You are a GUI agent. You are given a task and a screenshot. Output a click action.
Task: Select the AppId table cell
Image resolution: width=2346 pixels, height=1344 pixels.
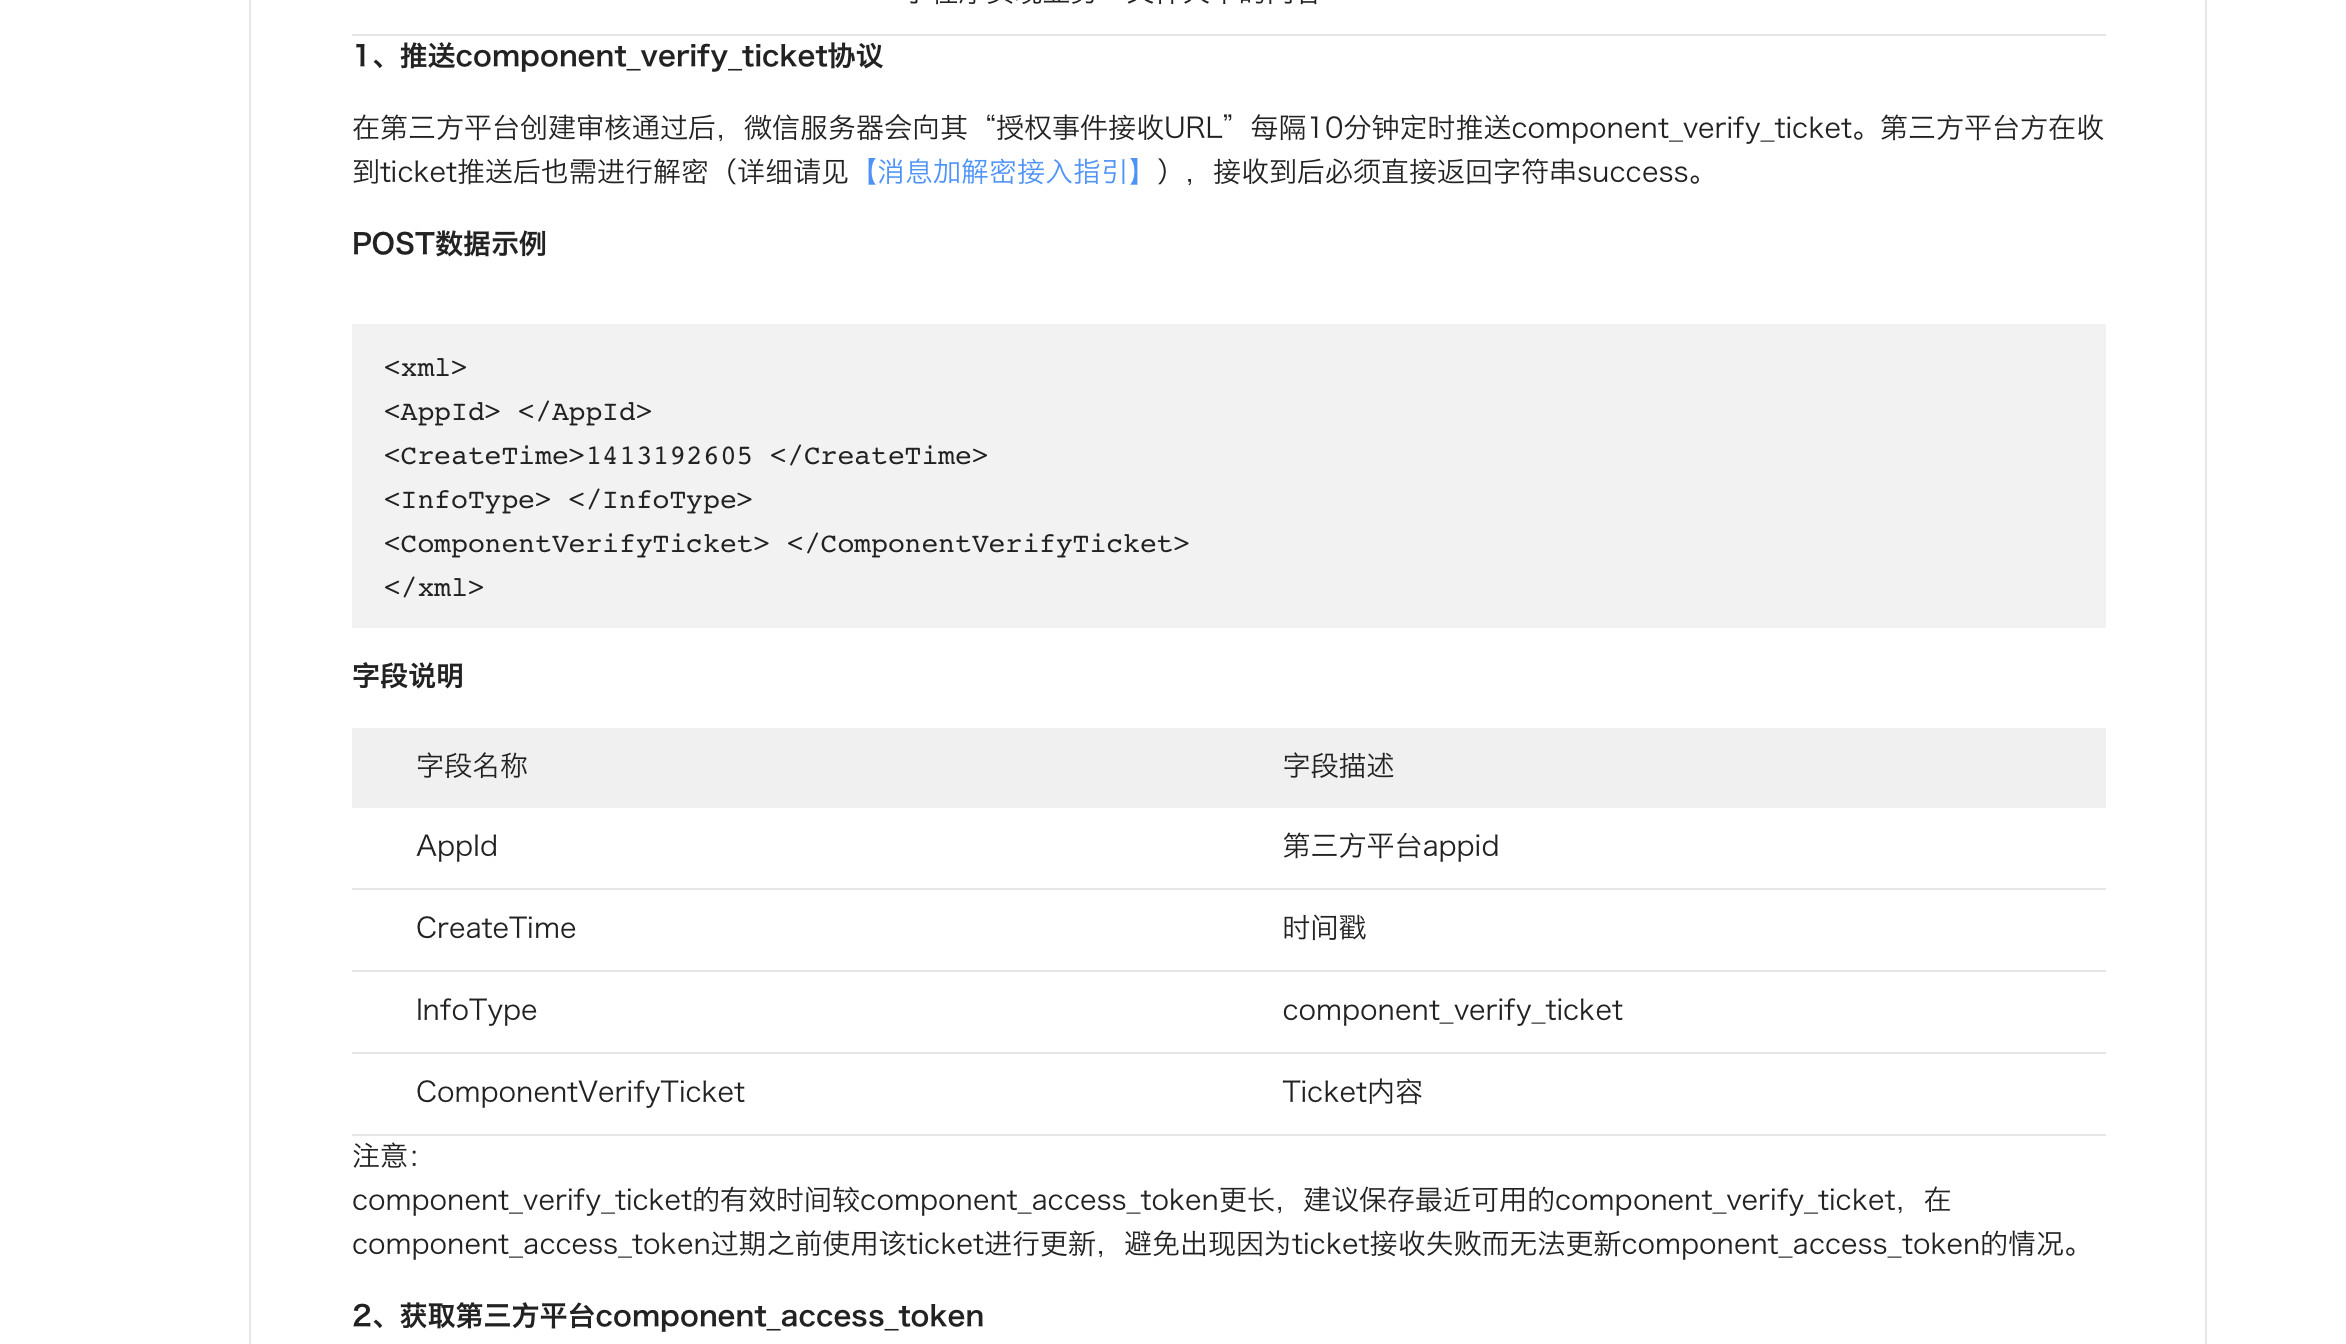(457, 846)
